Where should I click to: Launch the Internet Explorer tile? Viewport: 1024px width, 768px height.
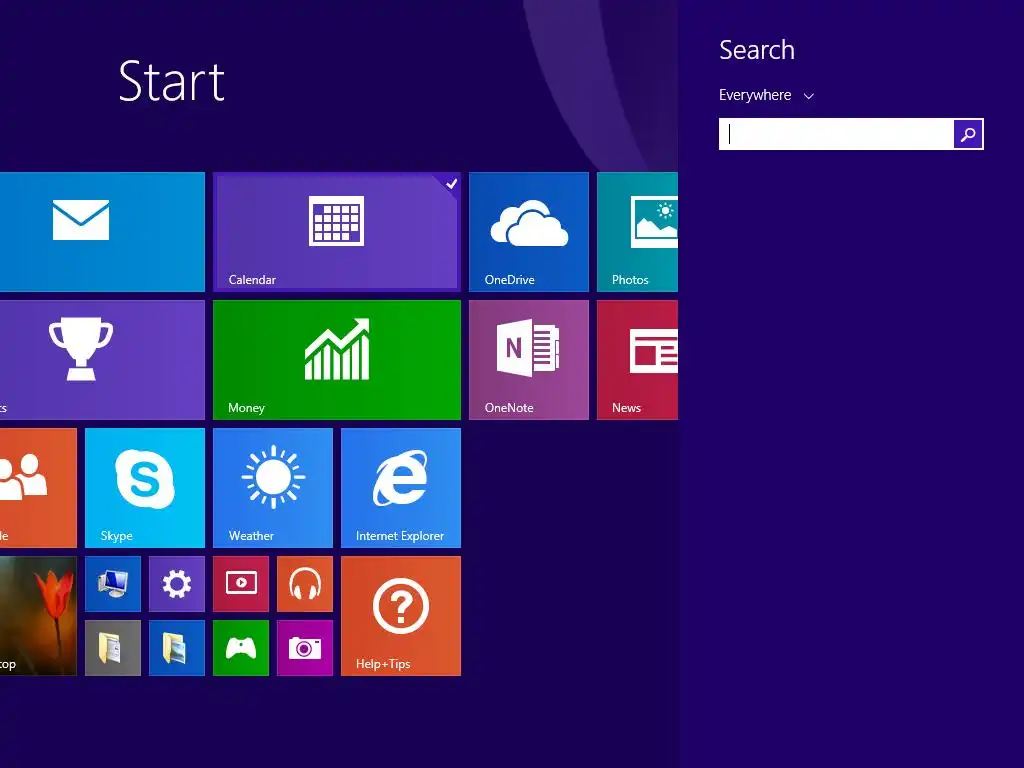[401, 488]
